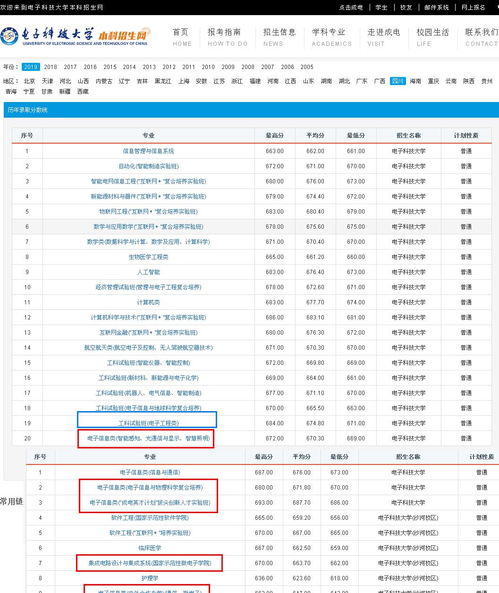499x593 pixels.
Task: Open major 工科试验班(智能仪器、智能控制)
Action: click(x=148, y=363)
